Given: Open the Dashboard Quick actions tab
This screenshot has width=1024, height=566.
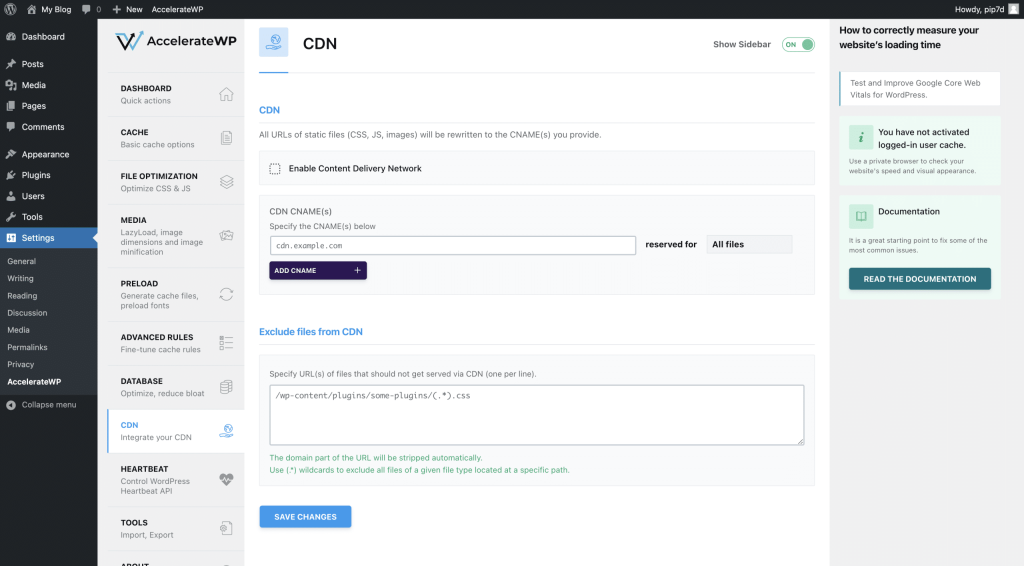Looking at the screenshot, I should point(176,94).
